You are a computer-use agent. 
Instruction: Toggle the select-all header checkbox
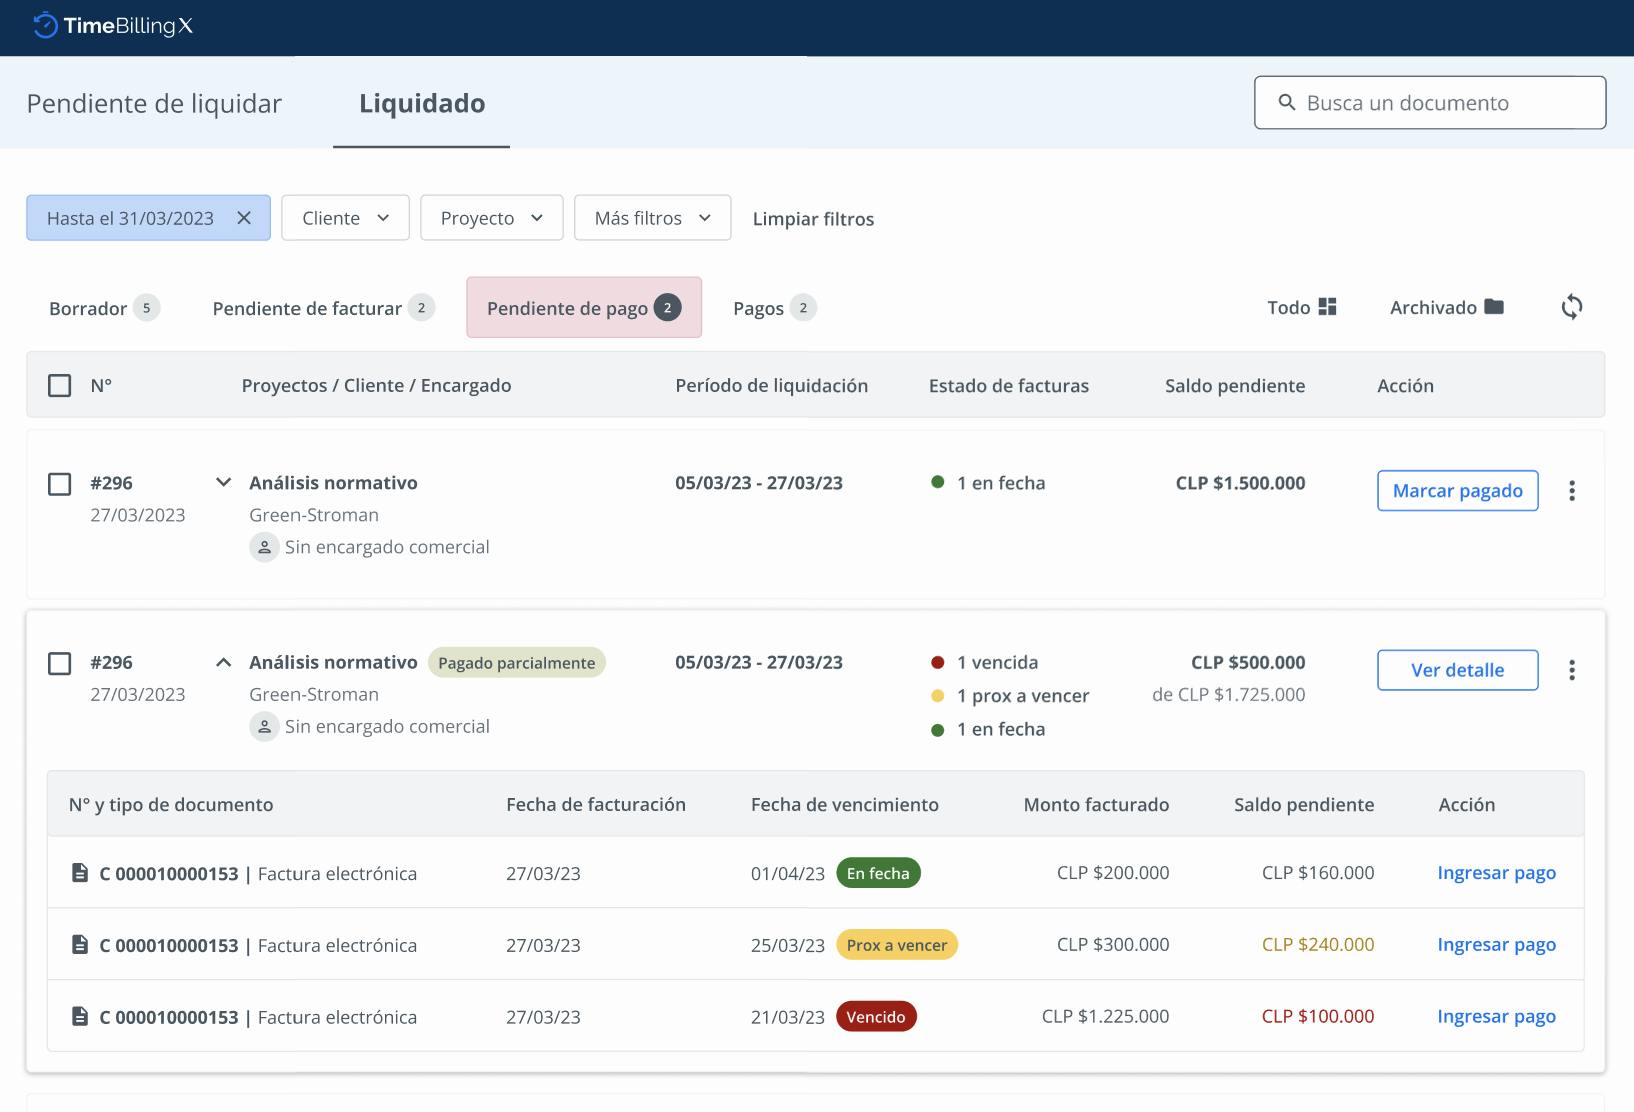click(60, 385)
